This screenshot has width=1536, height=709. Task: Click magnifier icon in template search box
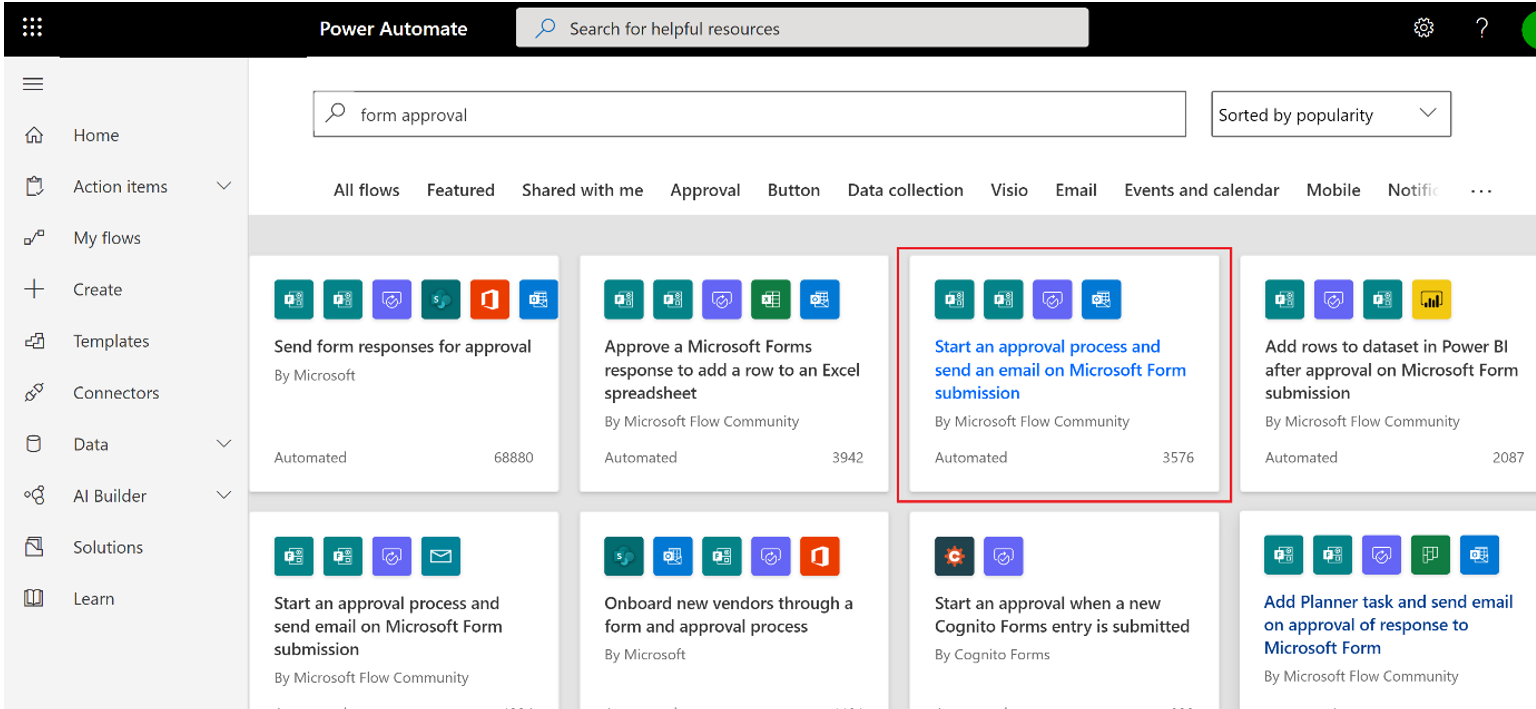pos(337,114)
